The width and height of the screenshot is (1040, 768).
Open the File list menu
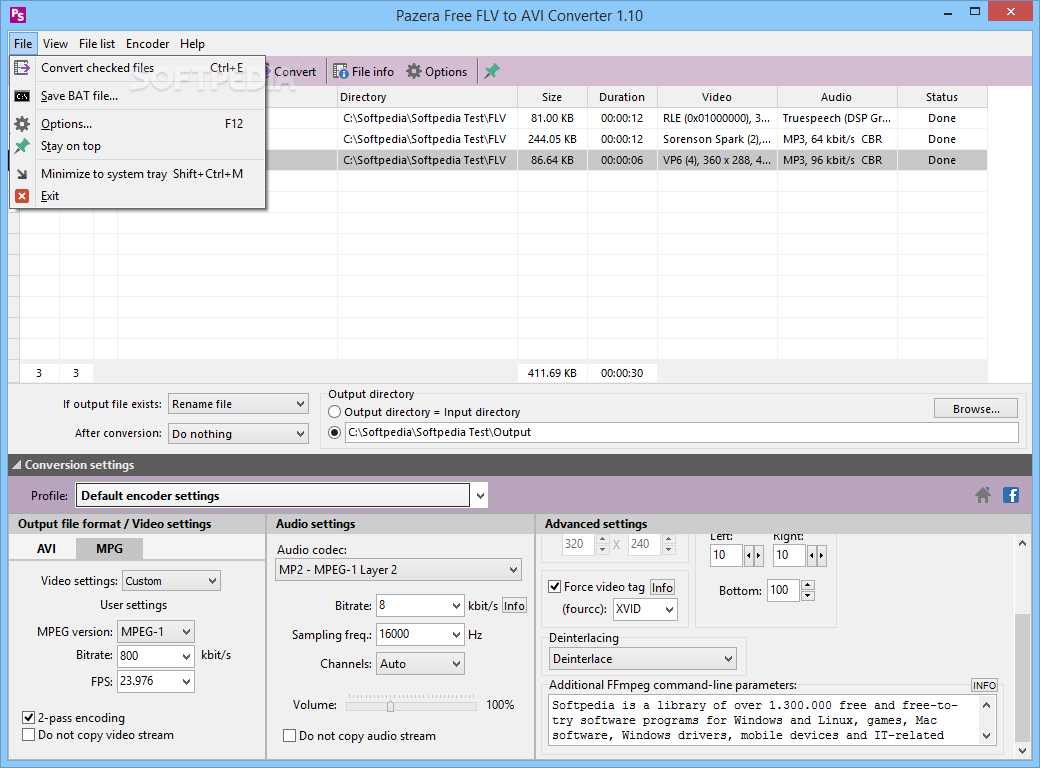(x=97, y=44)
